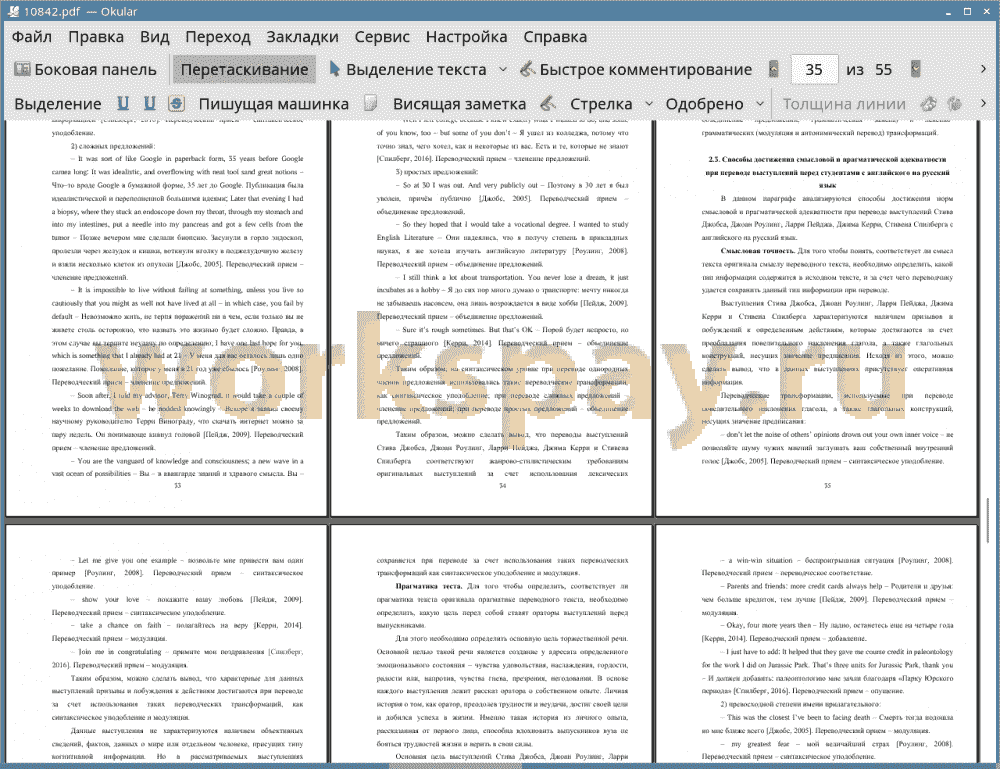Select the strikeout annotation icon
1000x769 pixels.
[176, 103]
